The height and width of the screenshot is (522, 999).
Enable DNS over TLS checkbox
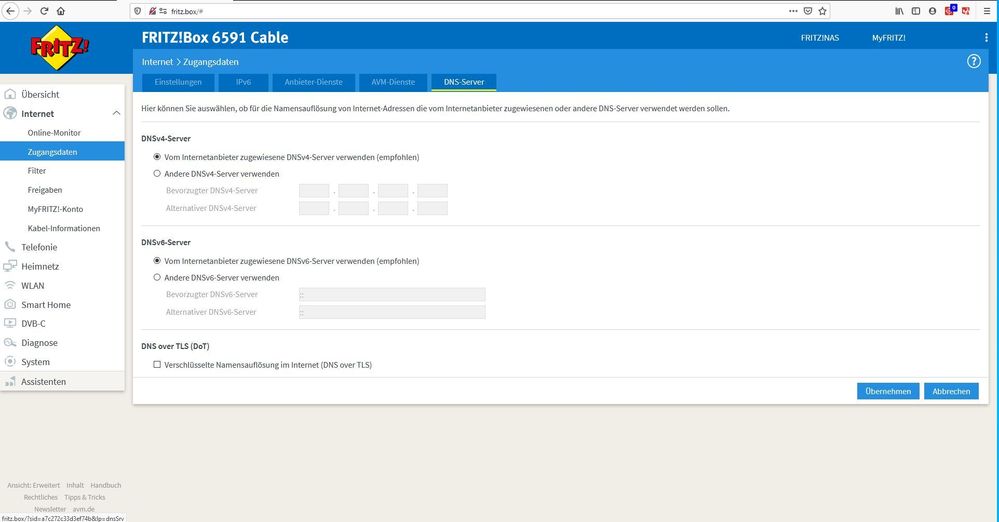pyautogui.click(x=157, y=365)
